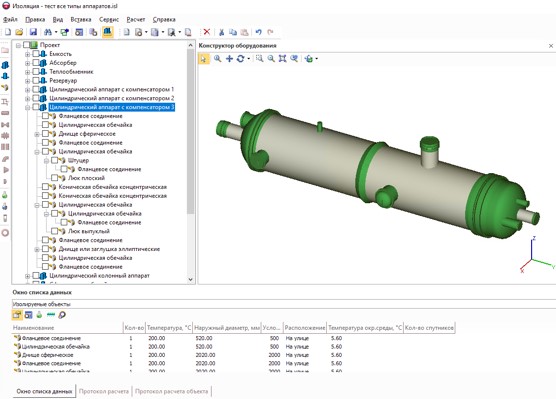The width and height of the screenshot is (556, 399).
Task: Select Цилиндрический колонный аппарат in the tree
Action: (x=99, y=276)
